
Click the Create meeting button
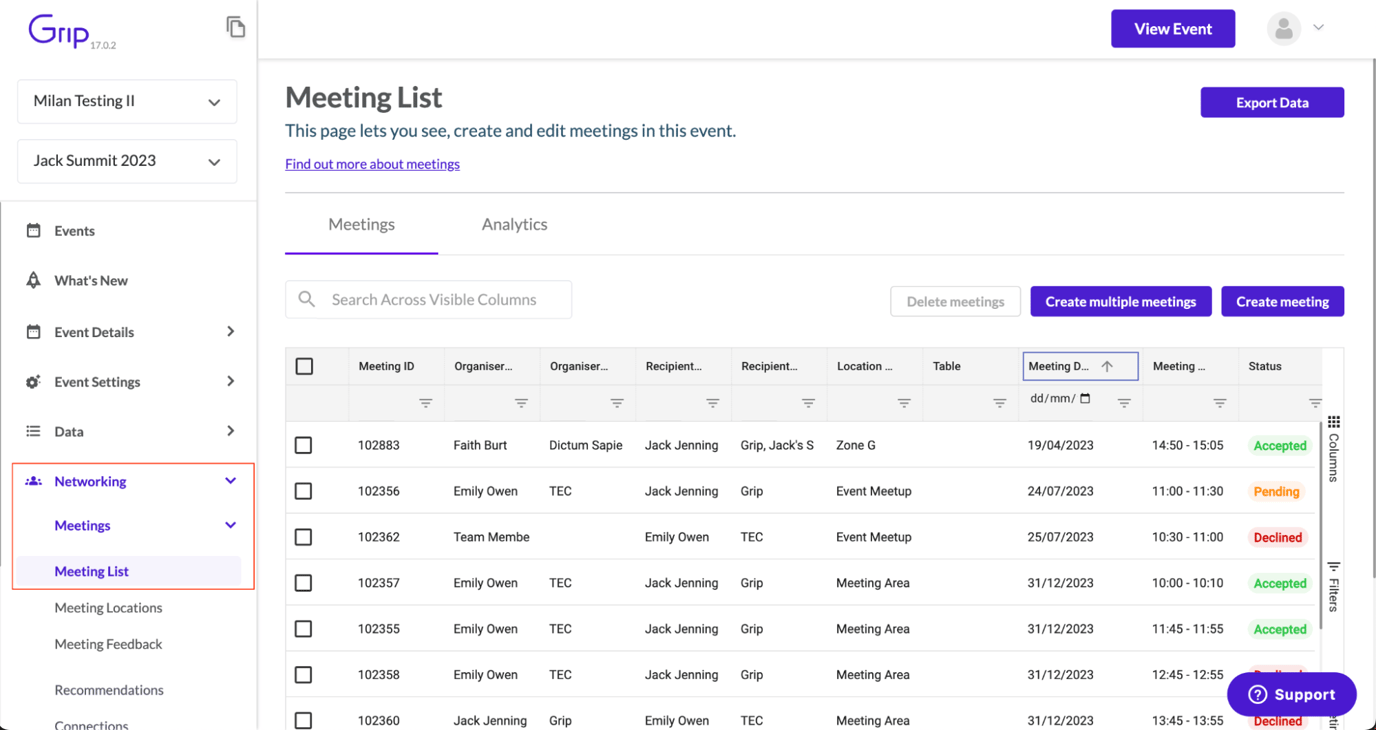click(1282, 301)
